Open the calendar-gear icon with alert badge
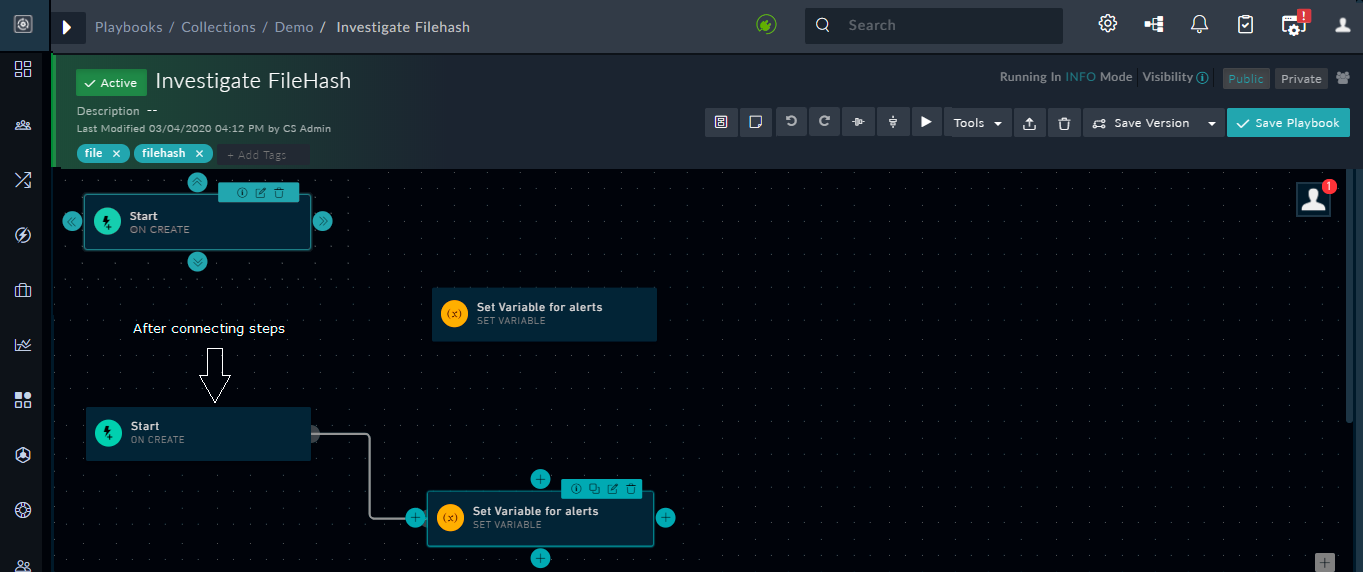The height and width of the screenshot is (572, 1363). (1294, 25)
